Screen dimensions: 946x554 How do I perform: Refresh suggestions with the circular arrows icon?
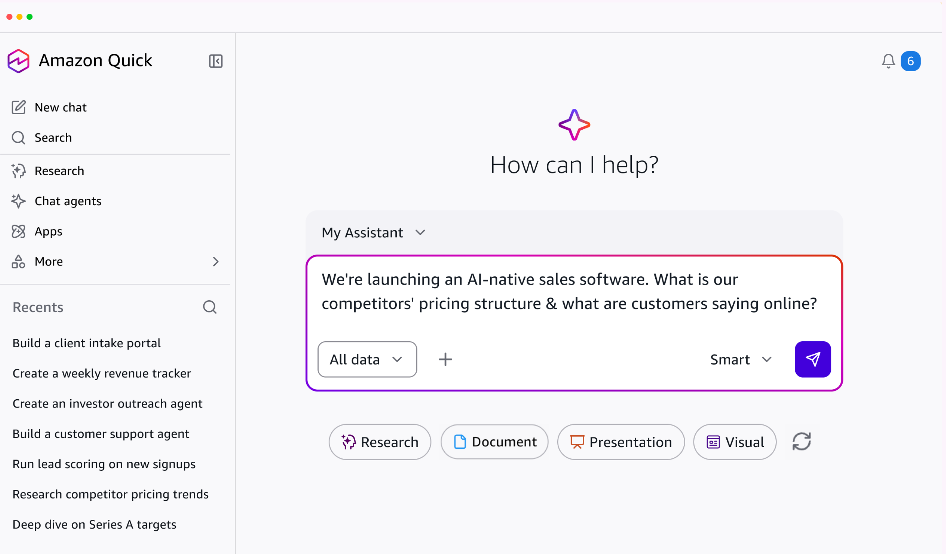801,442
